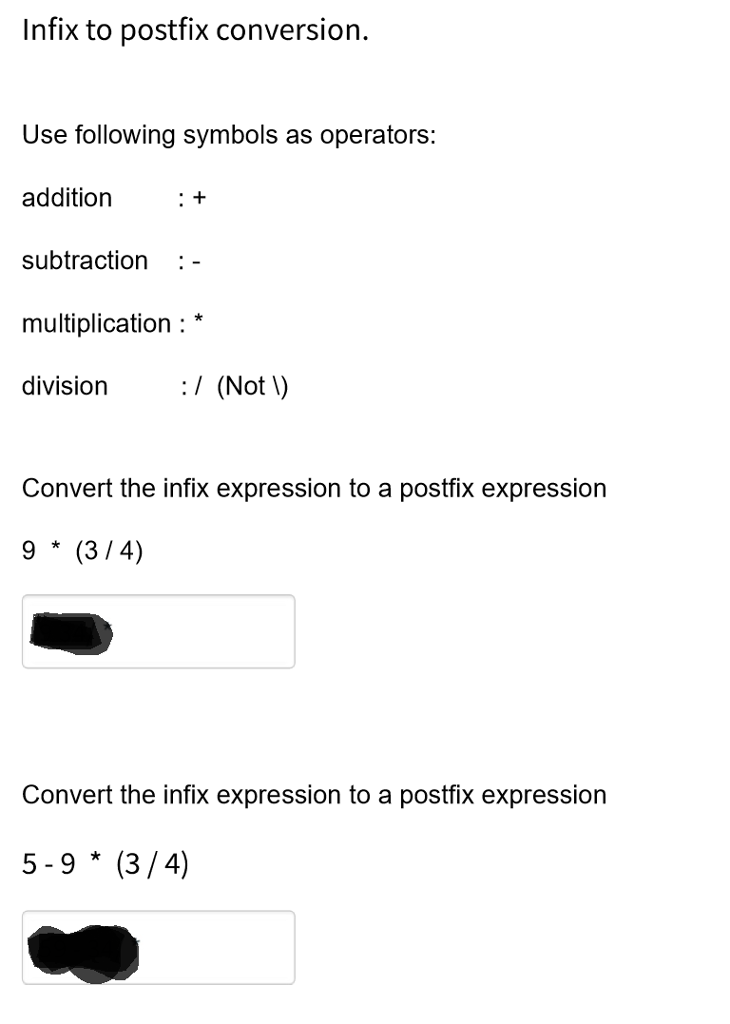Click the redacted answer in the first box
The width and height of the screenshot is (730, 1024).
pos(72,630)
